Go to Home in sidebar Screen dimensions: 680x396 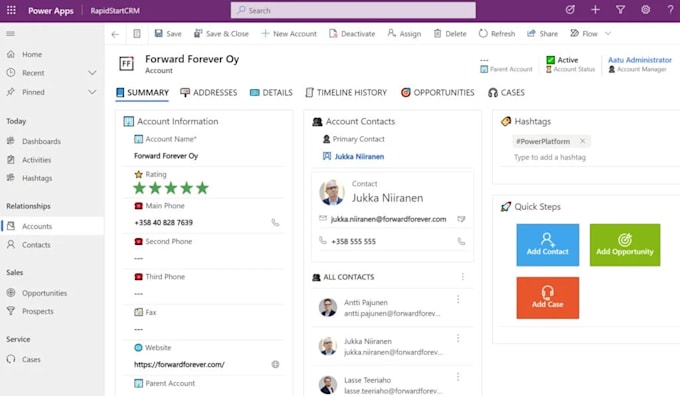click(x=32, y=54)
